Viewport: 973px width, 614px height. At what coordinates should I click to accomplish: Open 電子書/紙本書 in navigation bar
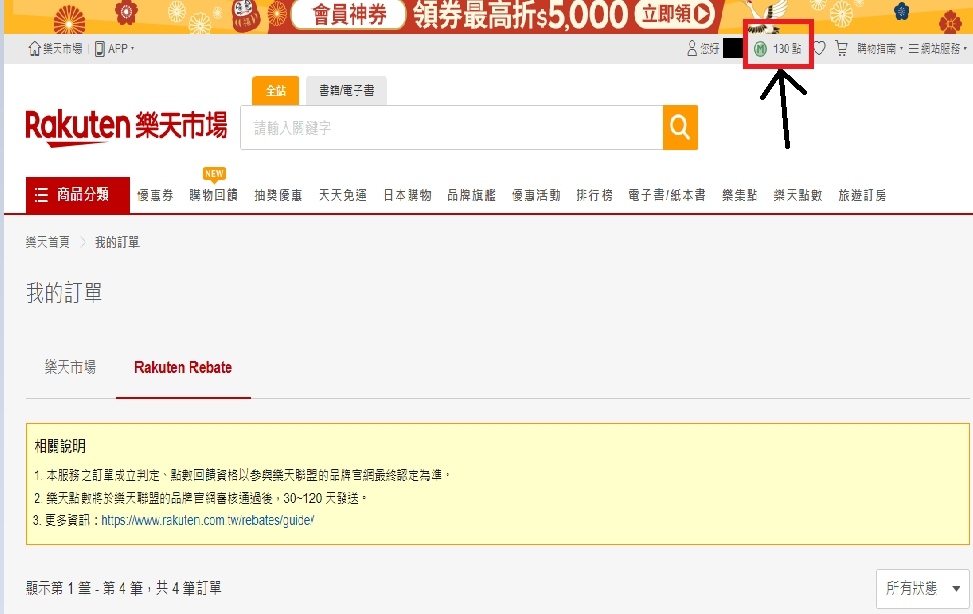(667, 196)
